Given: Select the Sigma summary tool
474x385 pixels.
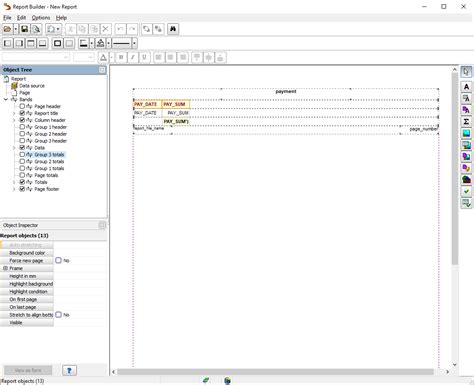Looking at the screenshot, I should coord(466,122).
